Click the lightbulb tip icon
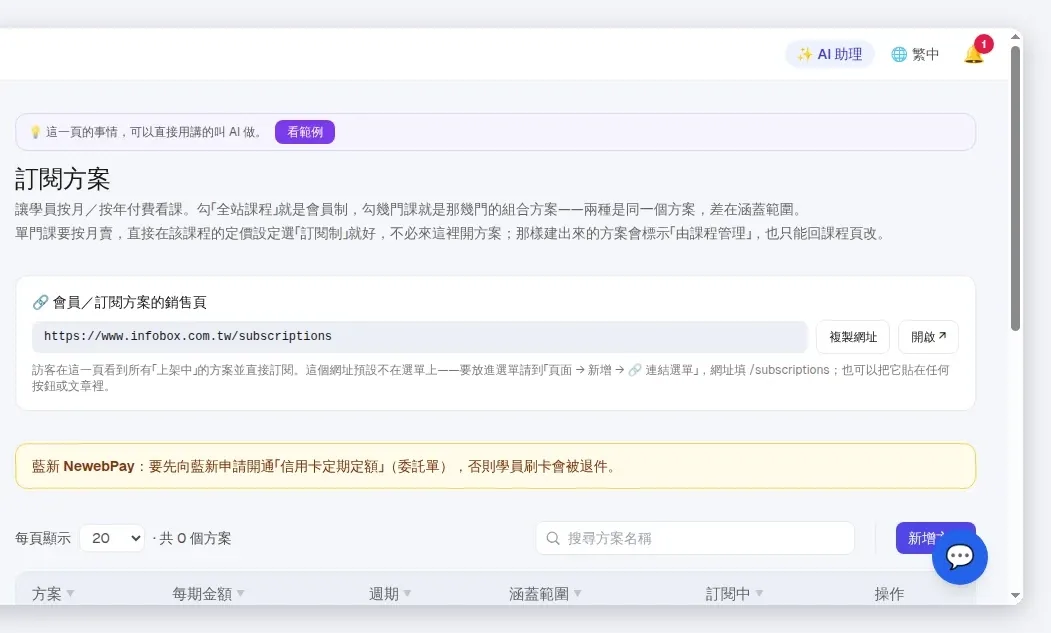1051x633 pixels. 36,132
